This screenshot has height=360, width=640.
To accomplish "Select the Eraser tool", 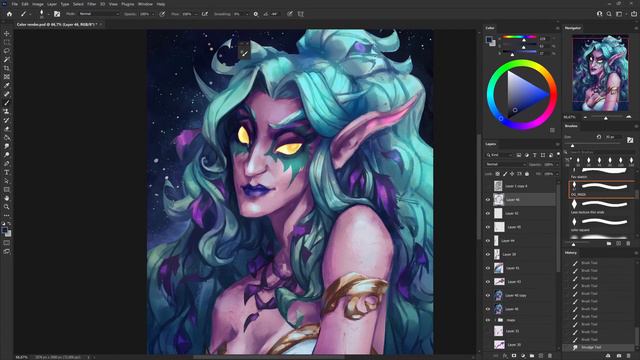I will coord(7,129).
